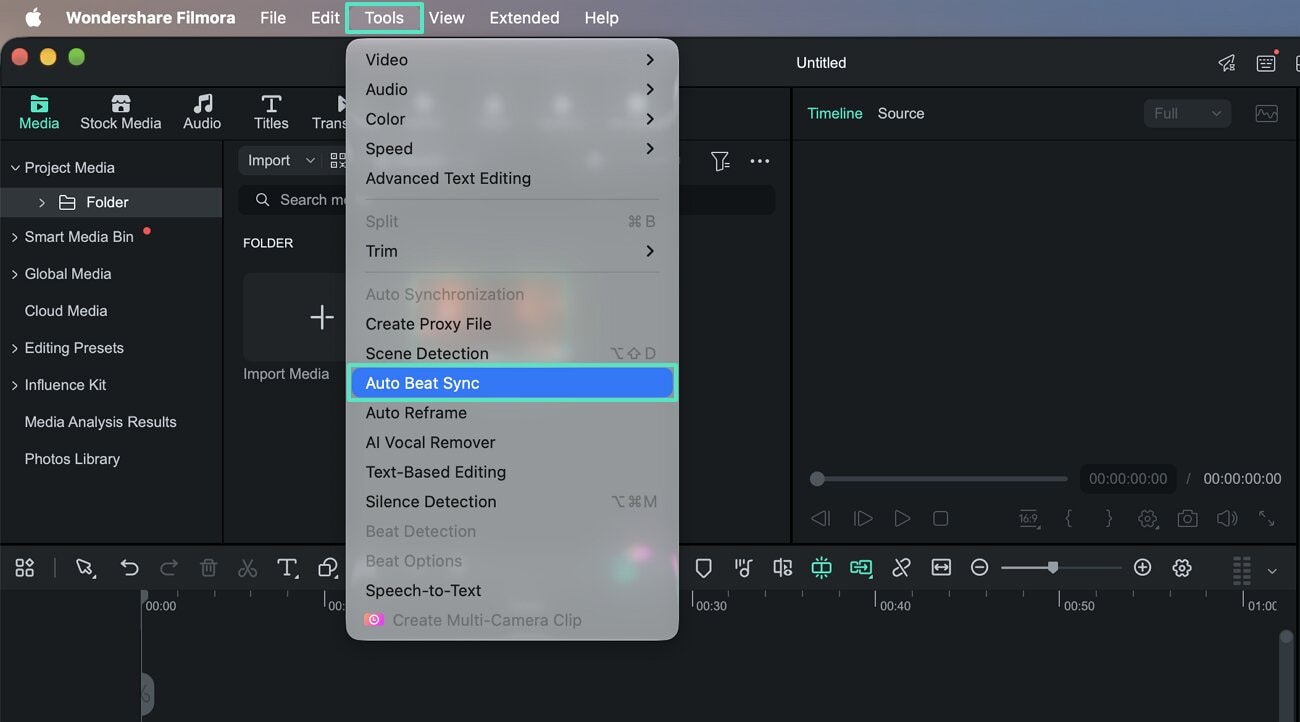Expand the Editing Presets section
1300x722 pixels.
15,348
